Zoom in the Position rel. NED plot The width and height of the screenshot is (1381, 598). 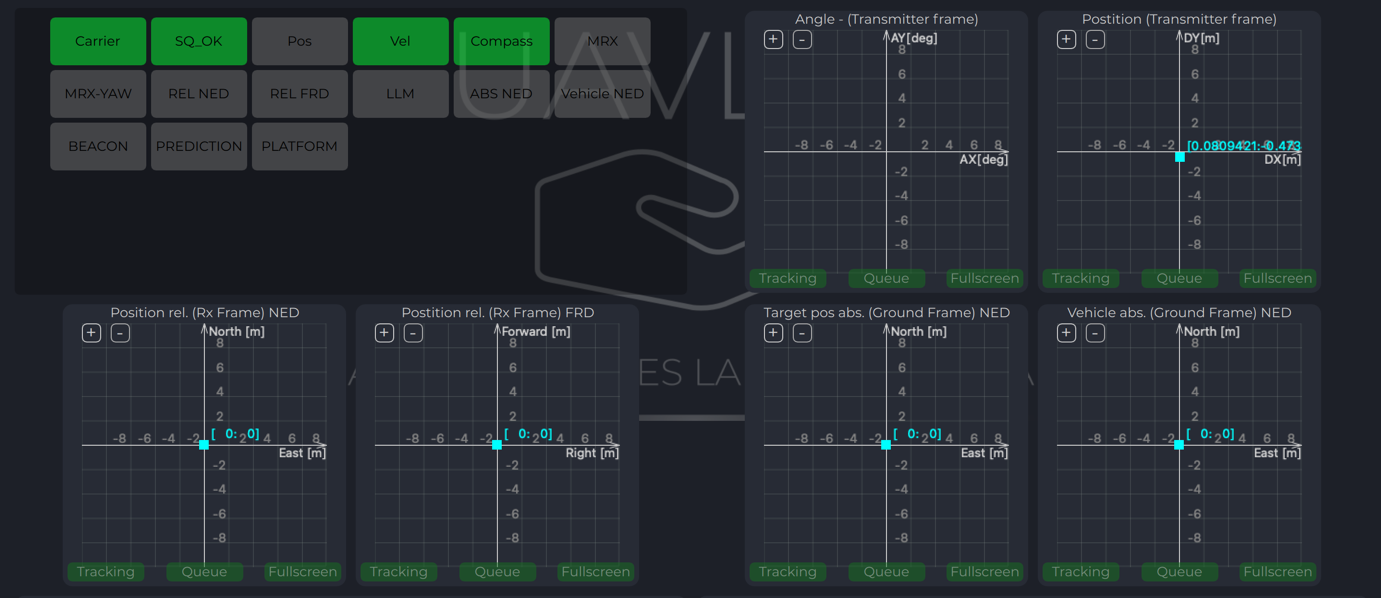tap(91, 332)
